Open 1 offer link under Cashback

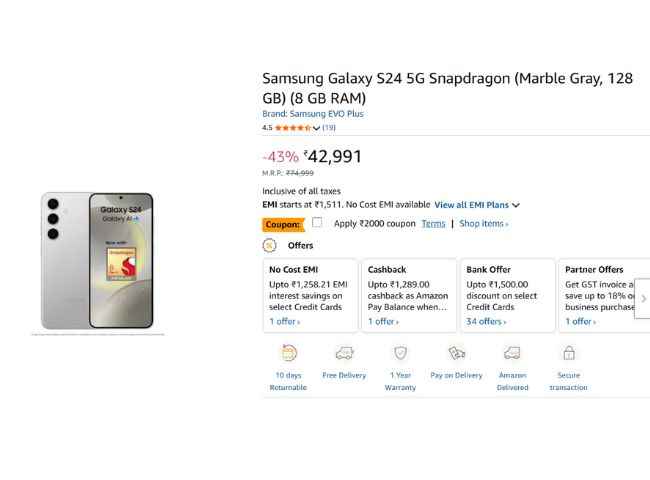click(383, 322)
